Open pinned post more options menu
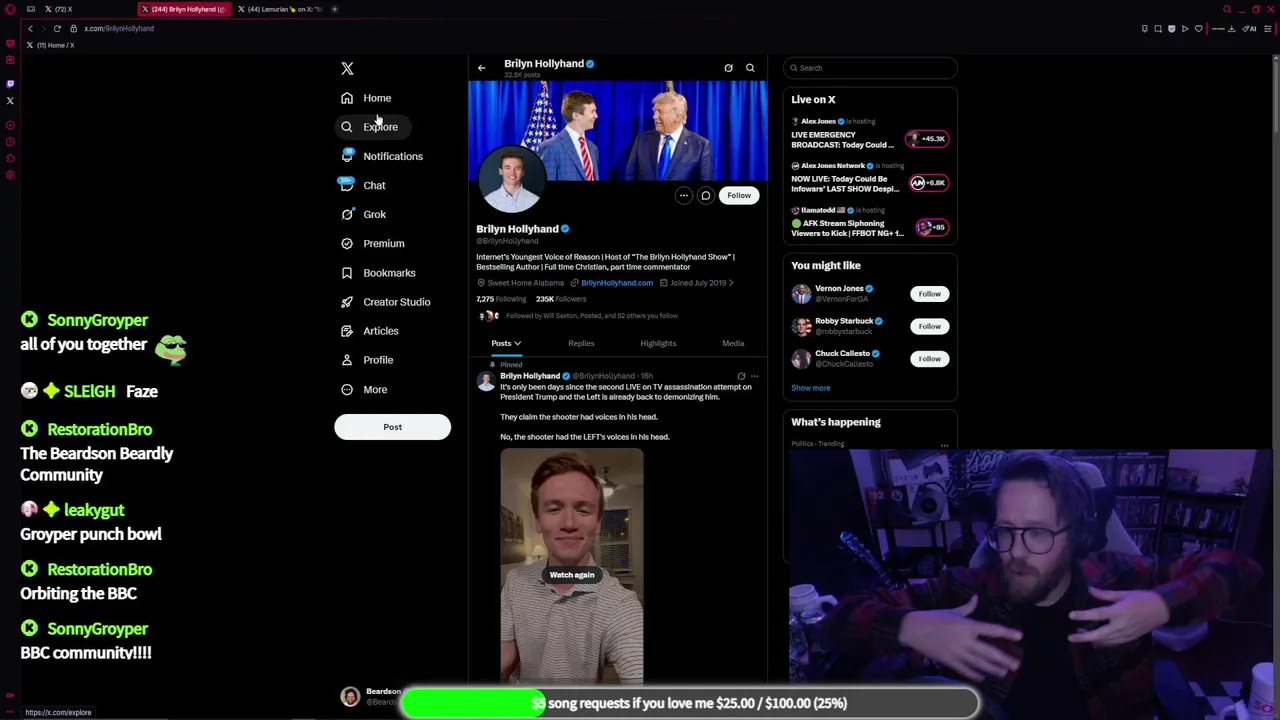This screenshot has width=1280, height=720. point(755,376)
